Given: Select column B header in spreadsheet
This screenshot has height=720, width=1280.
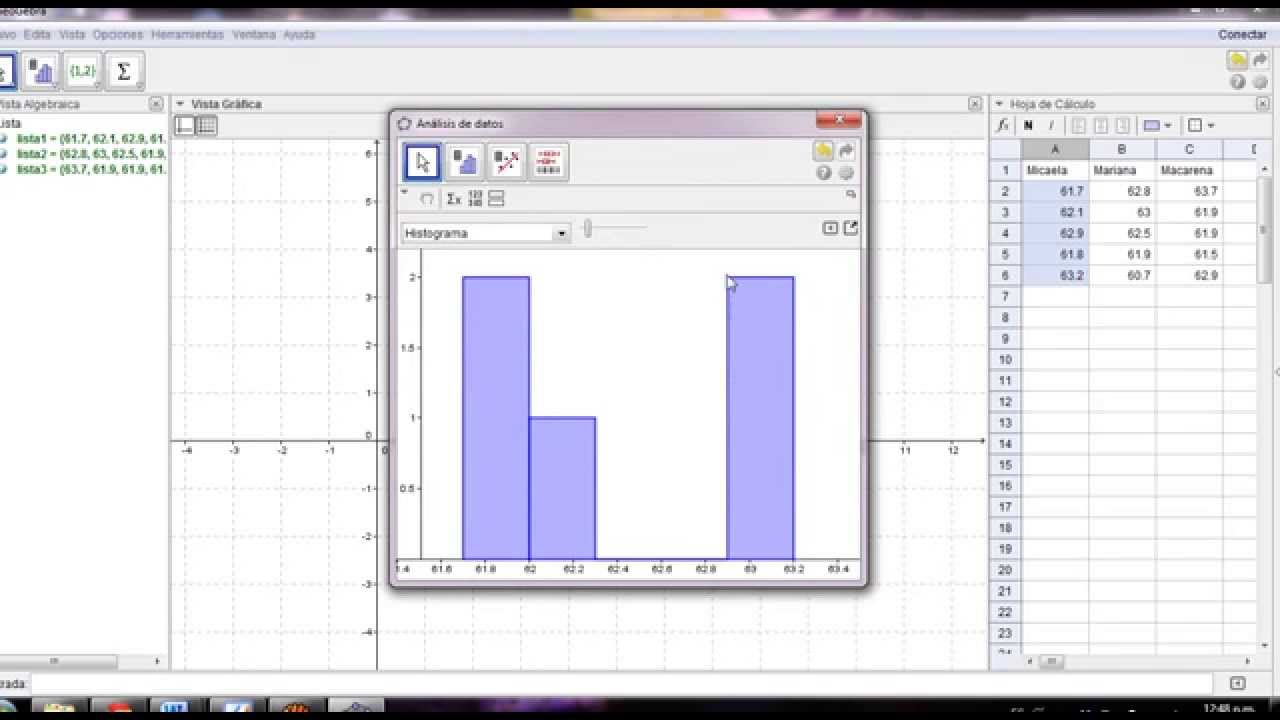Looking at the screenshot, I should point(1122,149).
